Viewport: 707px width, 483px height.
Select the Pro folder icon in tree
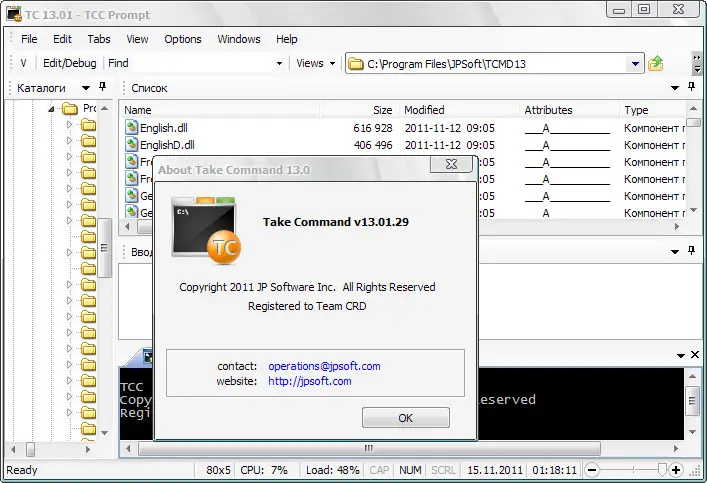tap(70, 109)
